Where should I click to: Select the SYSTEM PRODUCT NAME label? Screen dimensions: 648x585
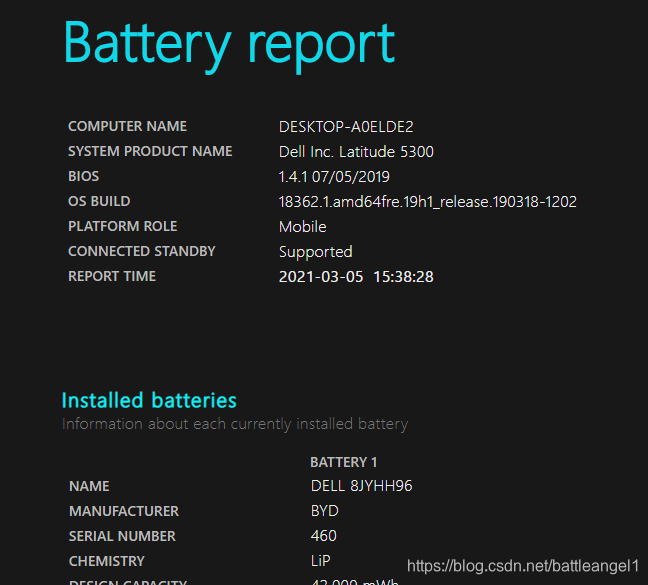[150, 151]
